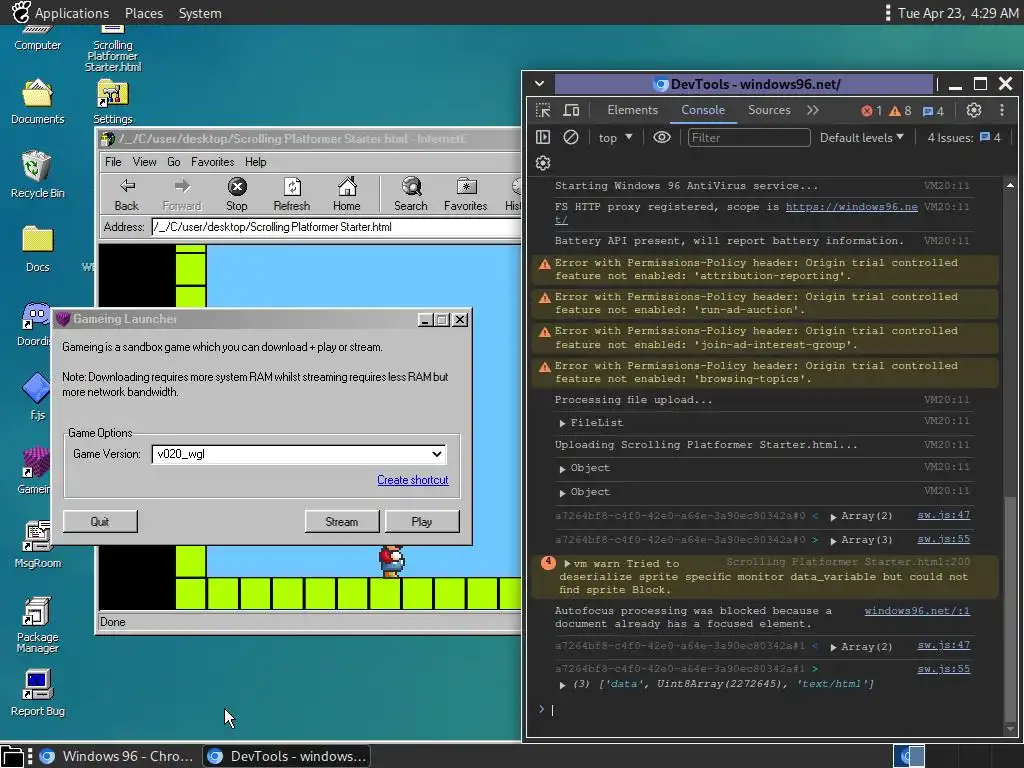Open the System panel menu
Image resolution: width=1024 pixels, height=768 pixels.
200,13
